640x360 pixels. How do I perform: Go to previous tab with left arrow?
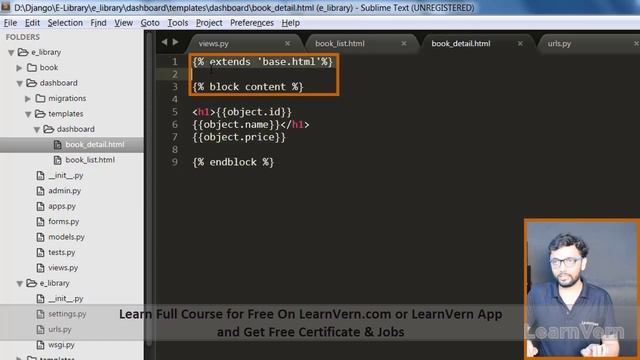tap(164, 42)
